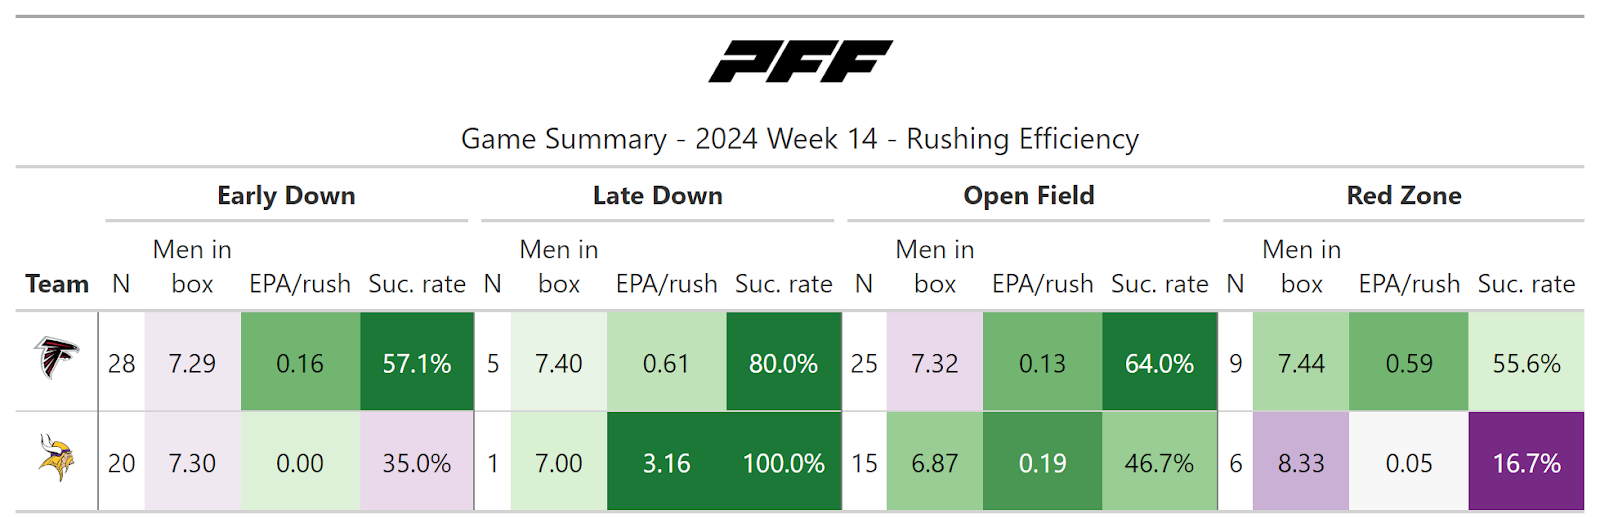The image size is (1600, 528).
Task: Click the purple 16.7% success rate cell
Action: [1526, 463]
